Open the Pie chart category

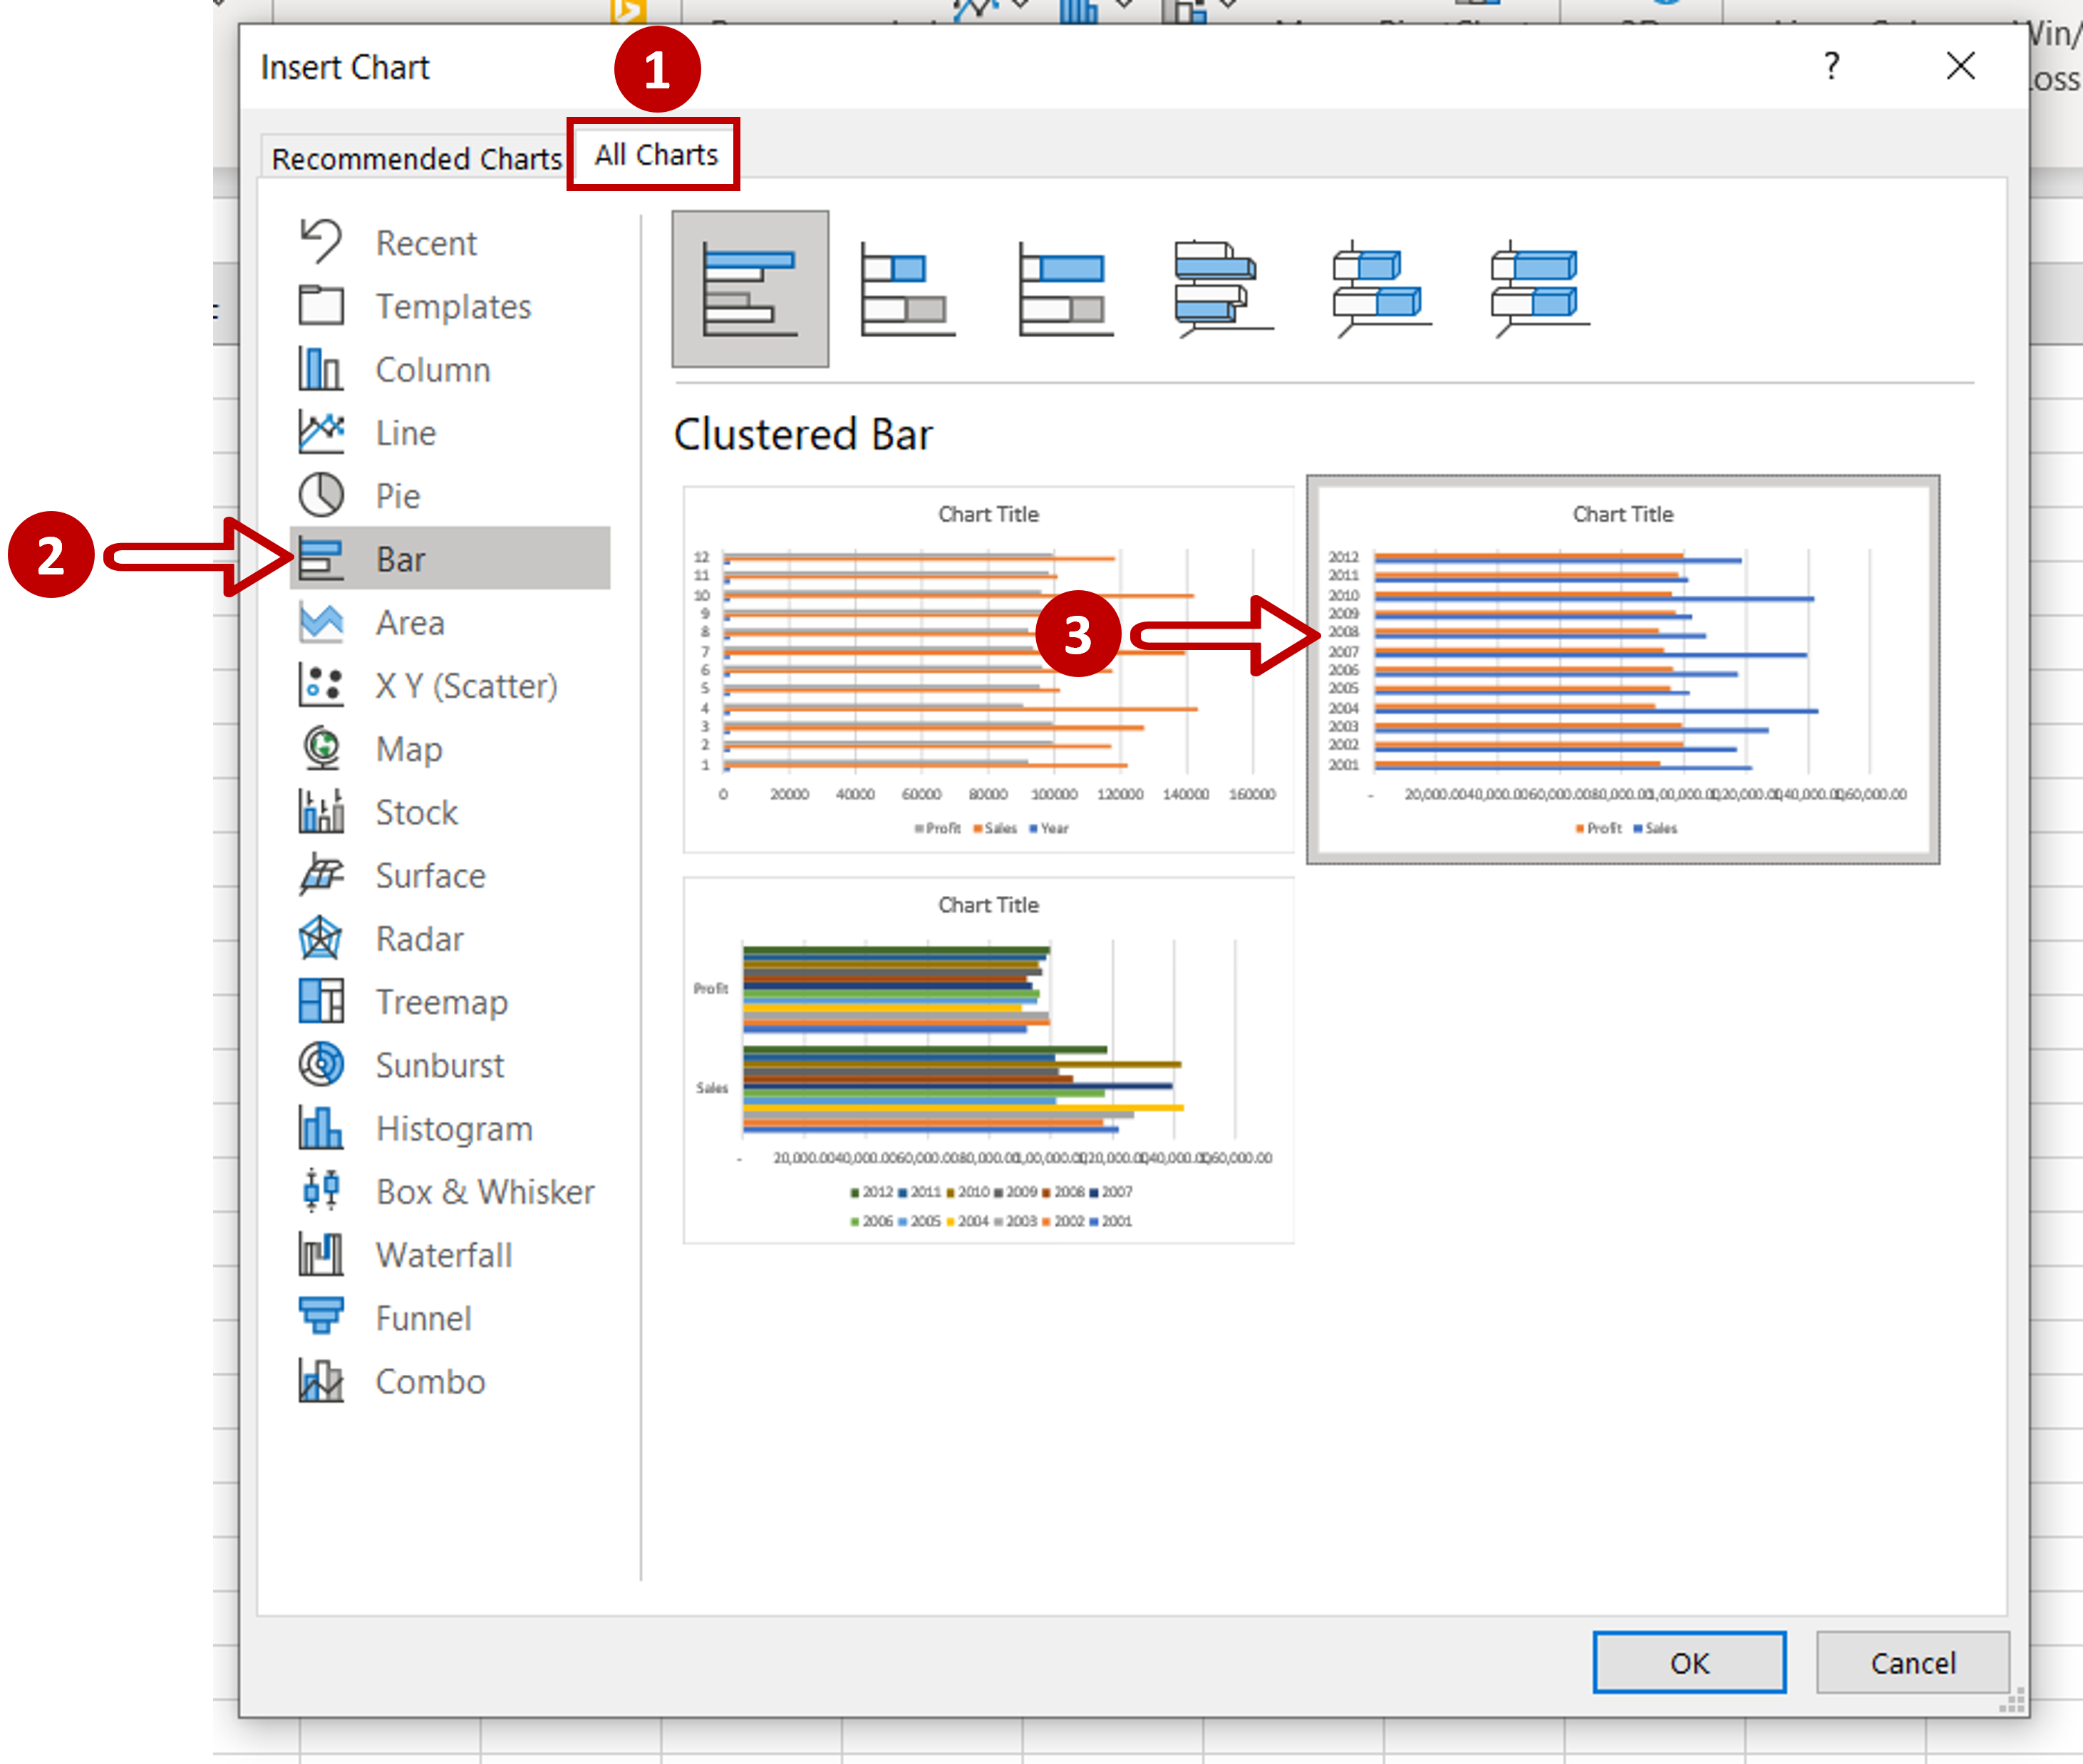tap(397, 496)
